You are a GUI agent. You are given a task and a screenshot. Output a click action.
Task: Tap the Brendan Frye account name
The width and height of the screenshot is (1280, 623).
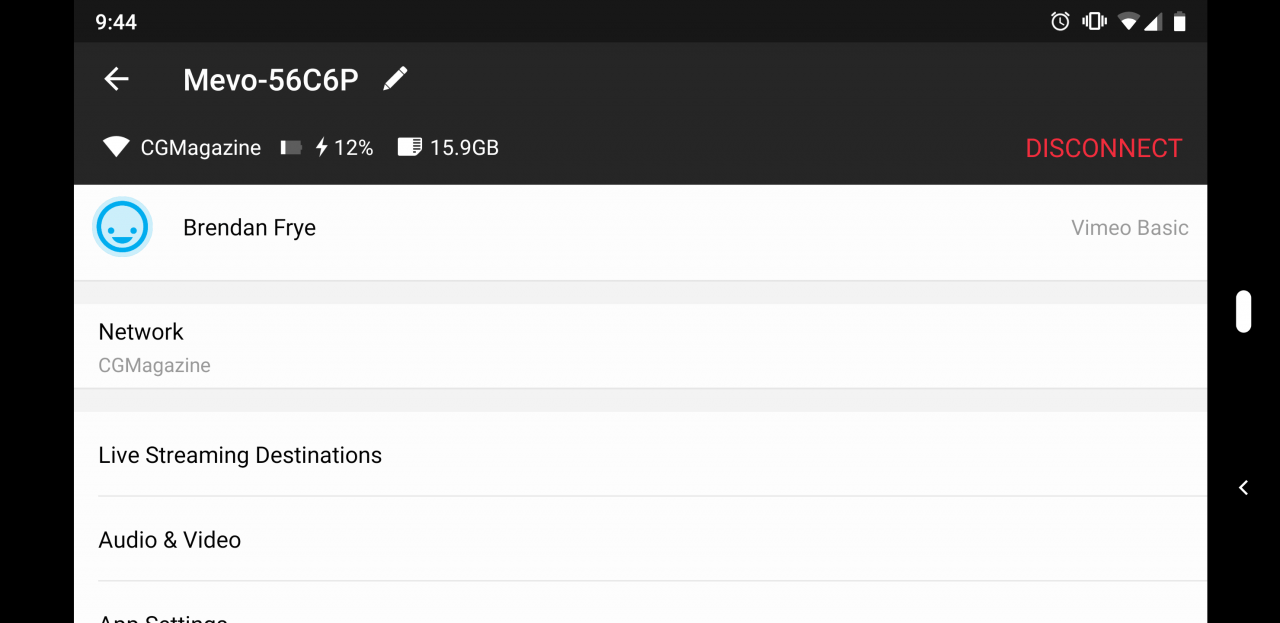point(249,228)
